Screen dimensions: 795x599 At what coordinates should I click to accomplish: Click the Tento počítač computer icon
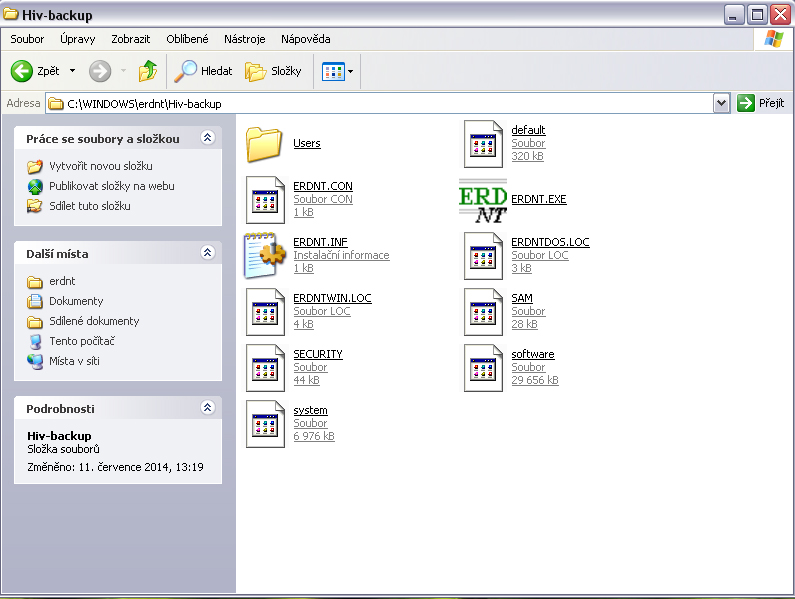35,341
